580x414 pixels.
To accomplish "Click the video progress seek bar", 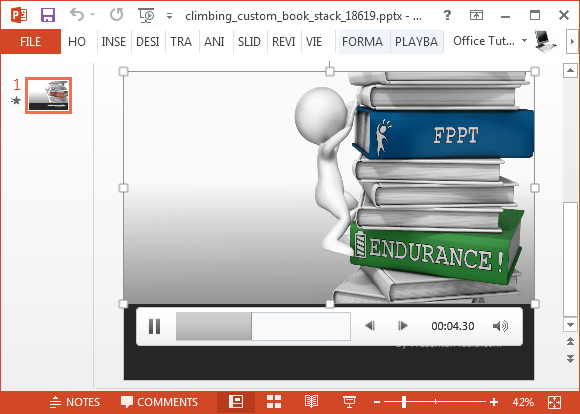I will coord(263,326).
